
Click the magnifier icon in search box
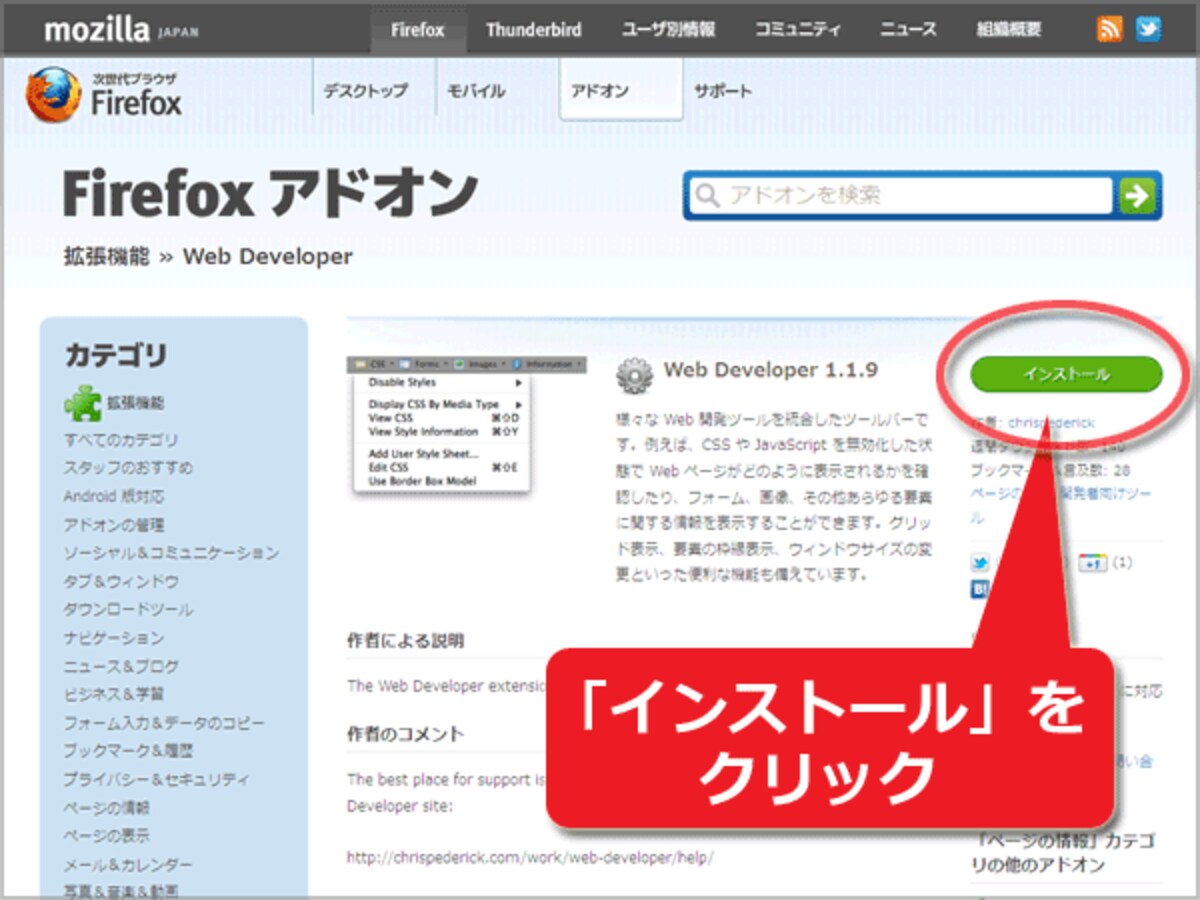(x=707, y=195)
